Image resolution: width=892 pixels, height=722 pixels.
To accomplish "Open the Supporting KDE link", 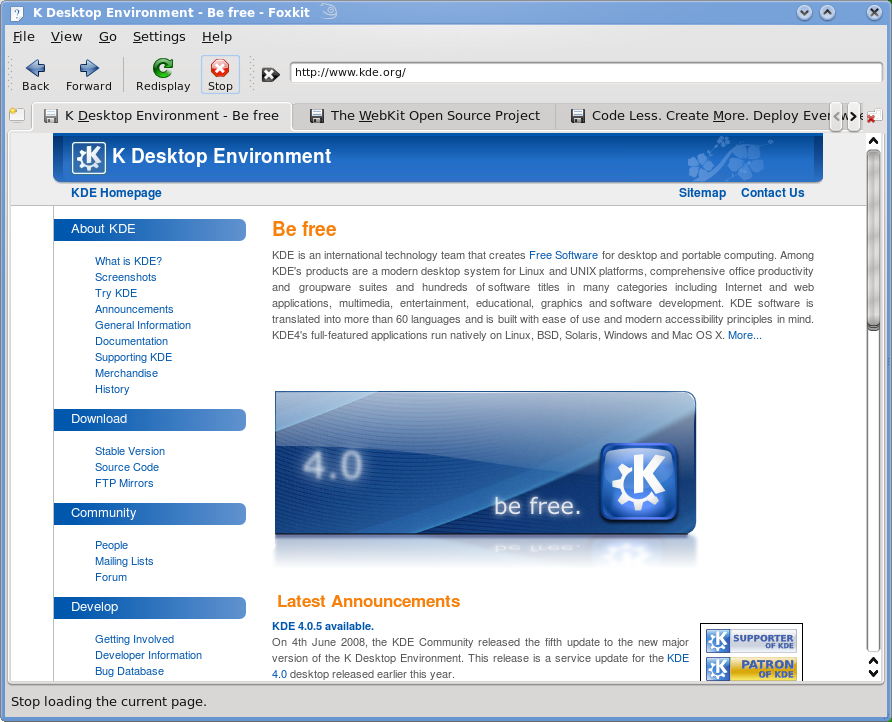I will click(134, 357).
